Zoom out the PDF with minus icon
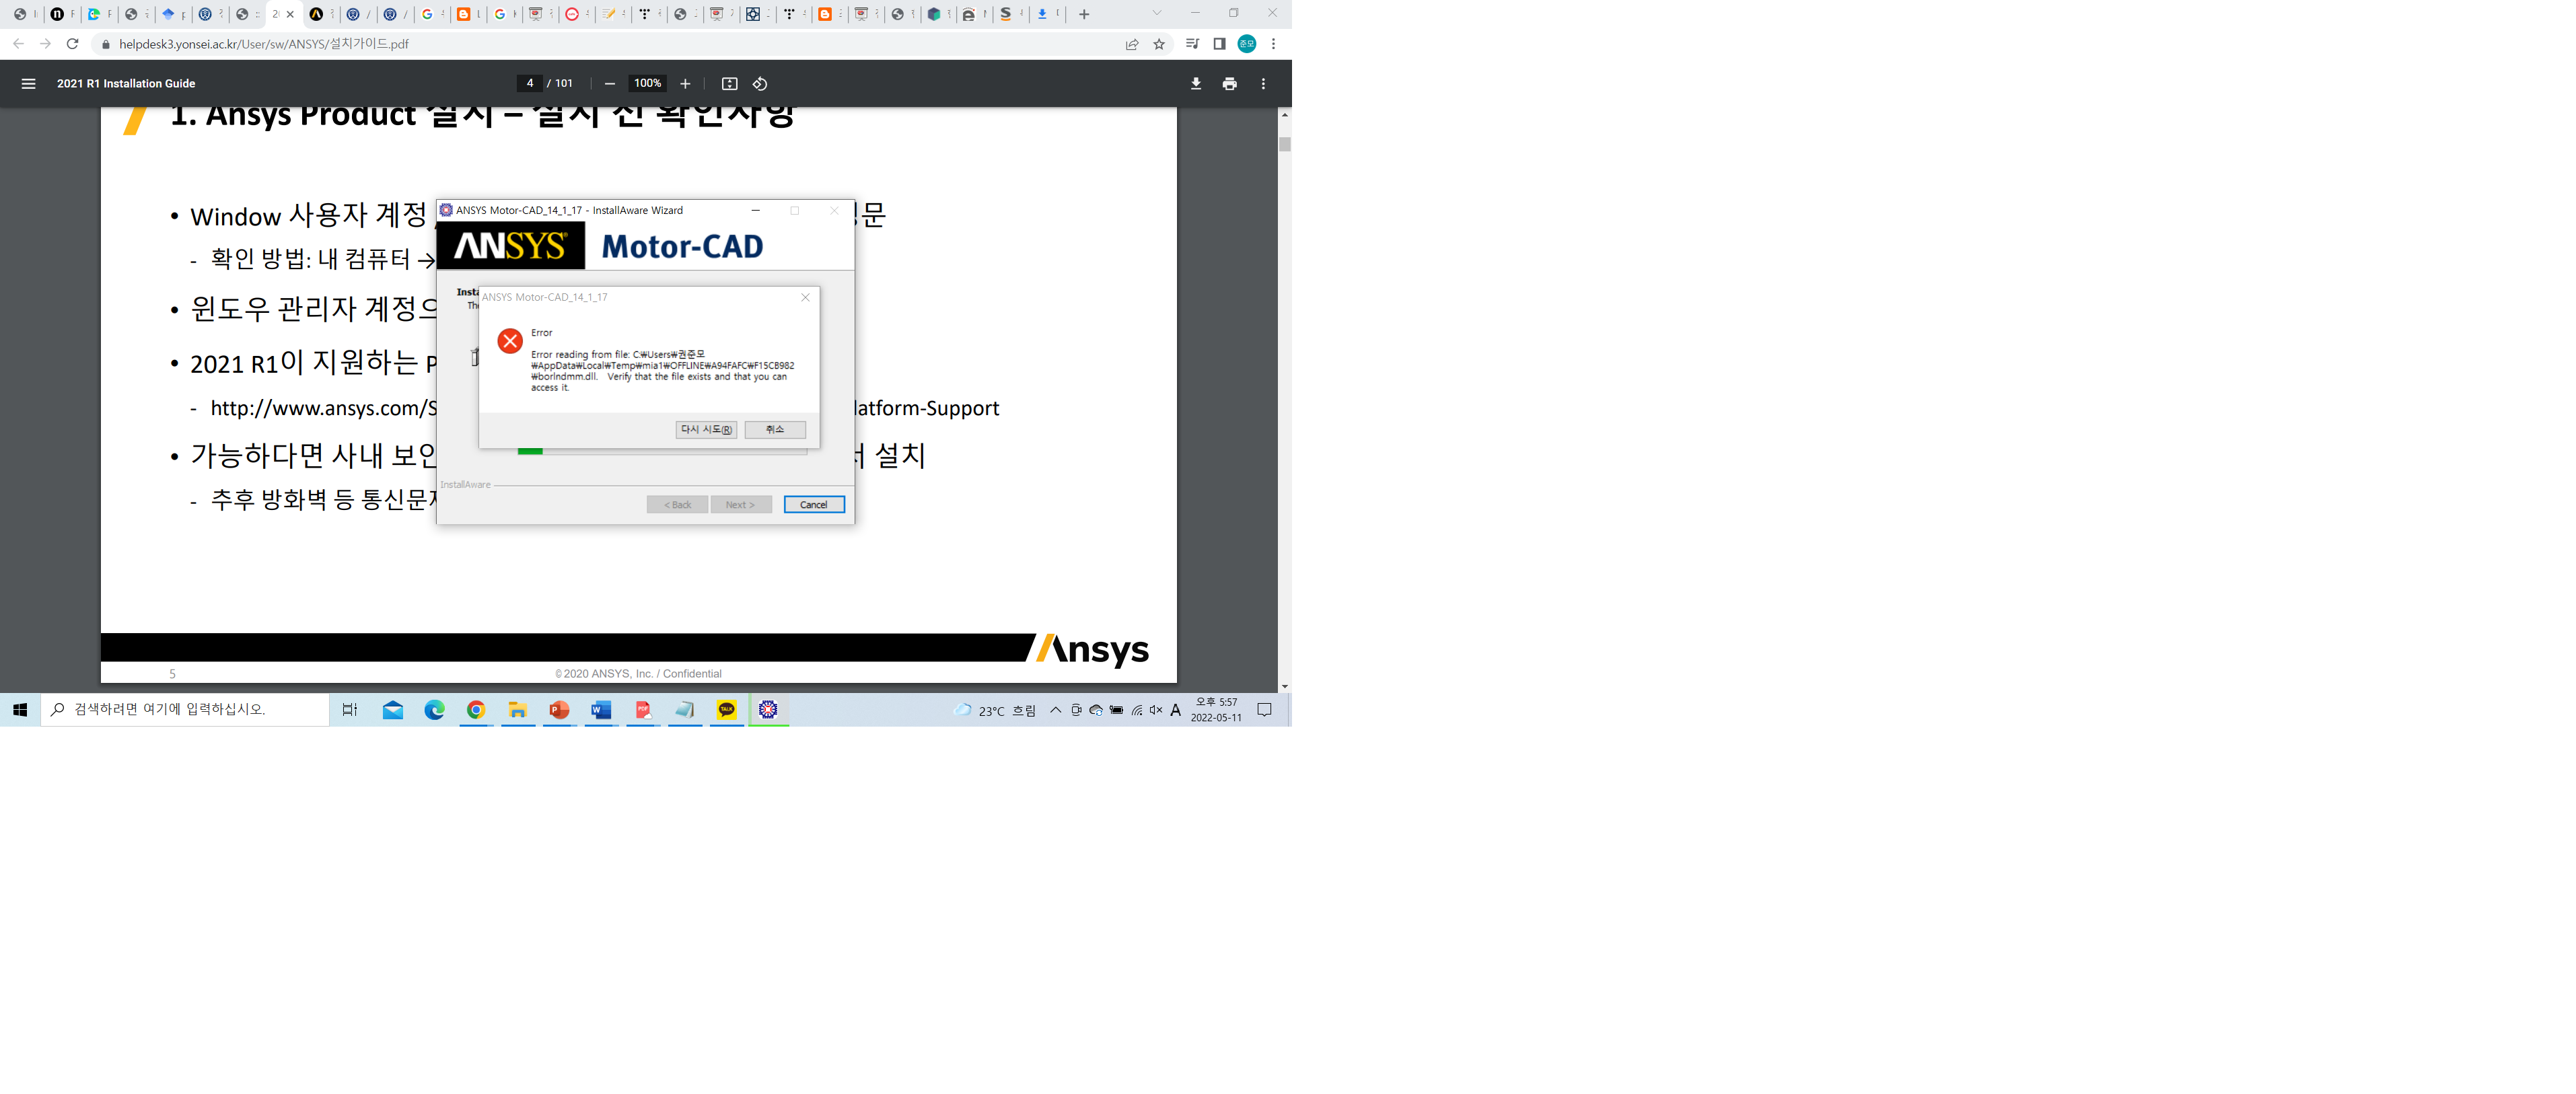 click(609, 84)
